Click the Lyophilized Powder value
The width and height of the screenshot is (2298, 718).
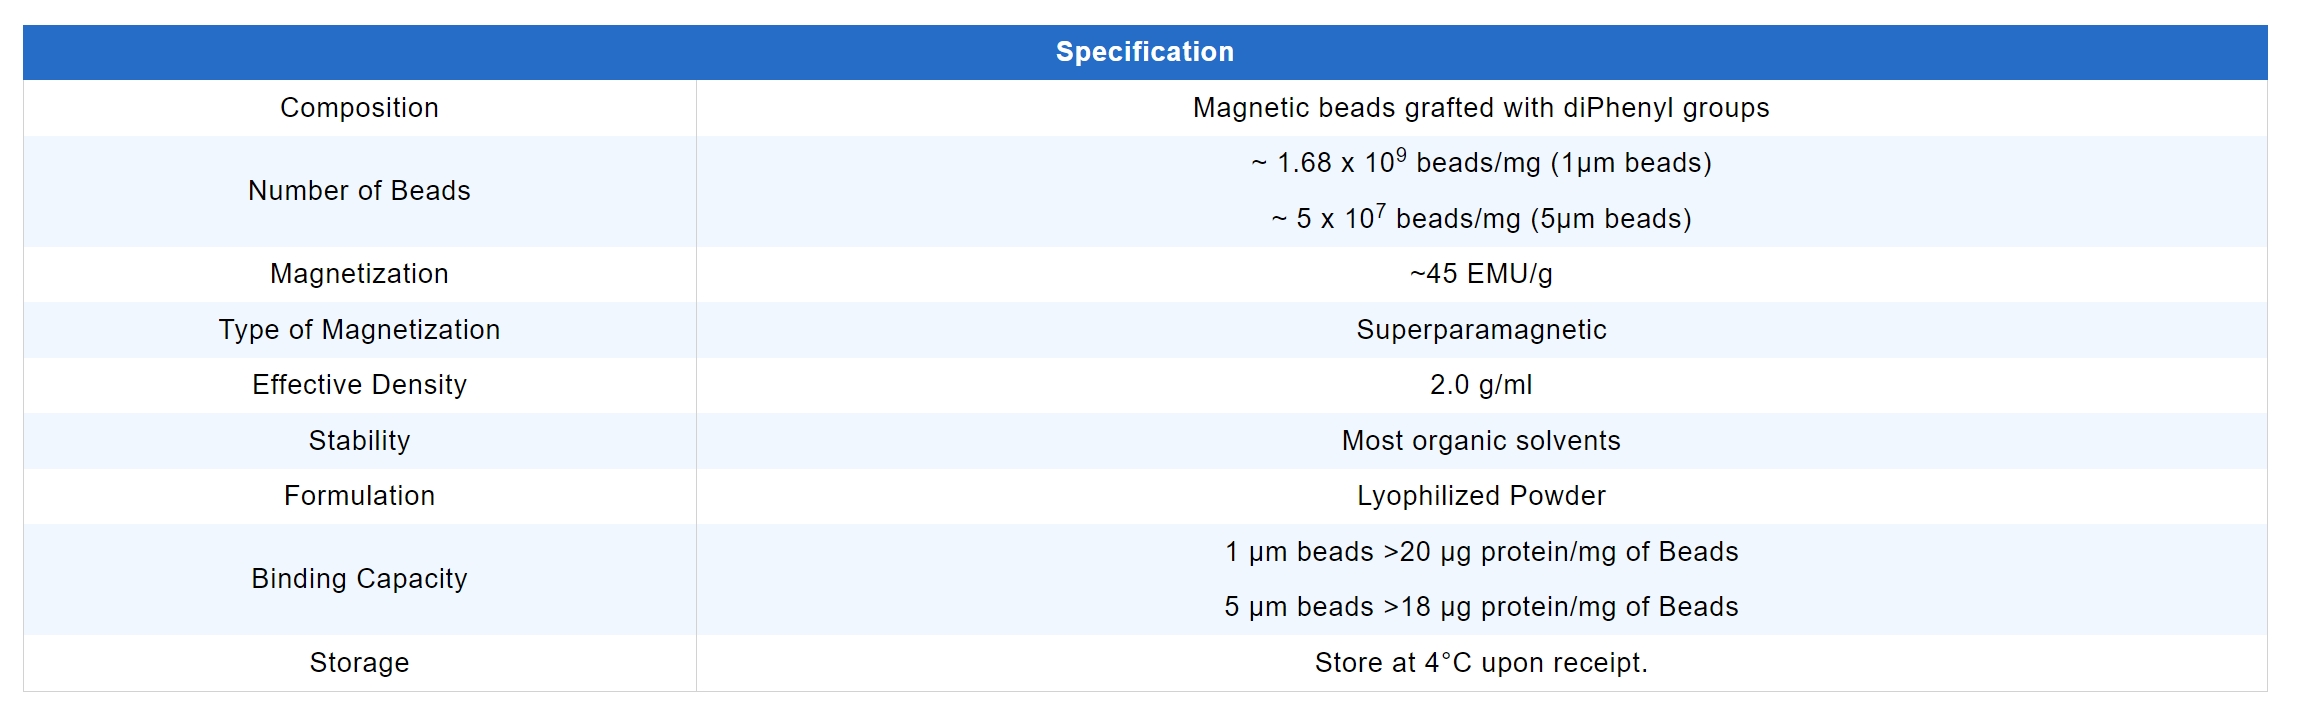click(x=1480, y=496)
